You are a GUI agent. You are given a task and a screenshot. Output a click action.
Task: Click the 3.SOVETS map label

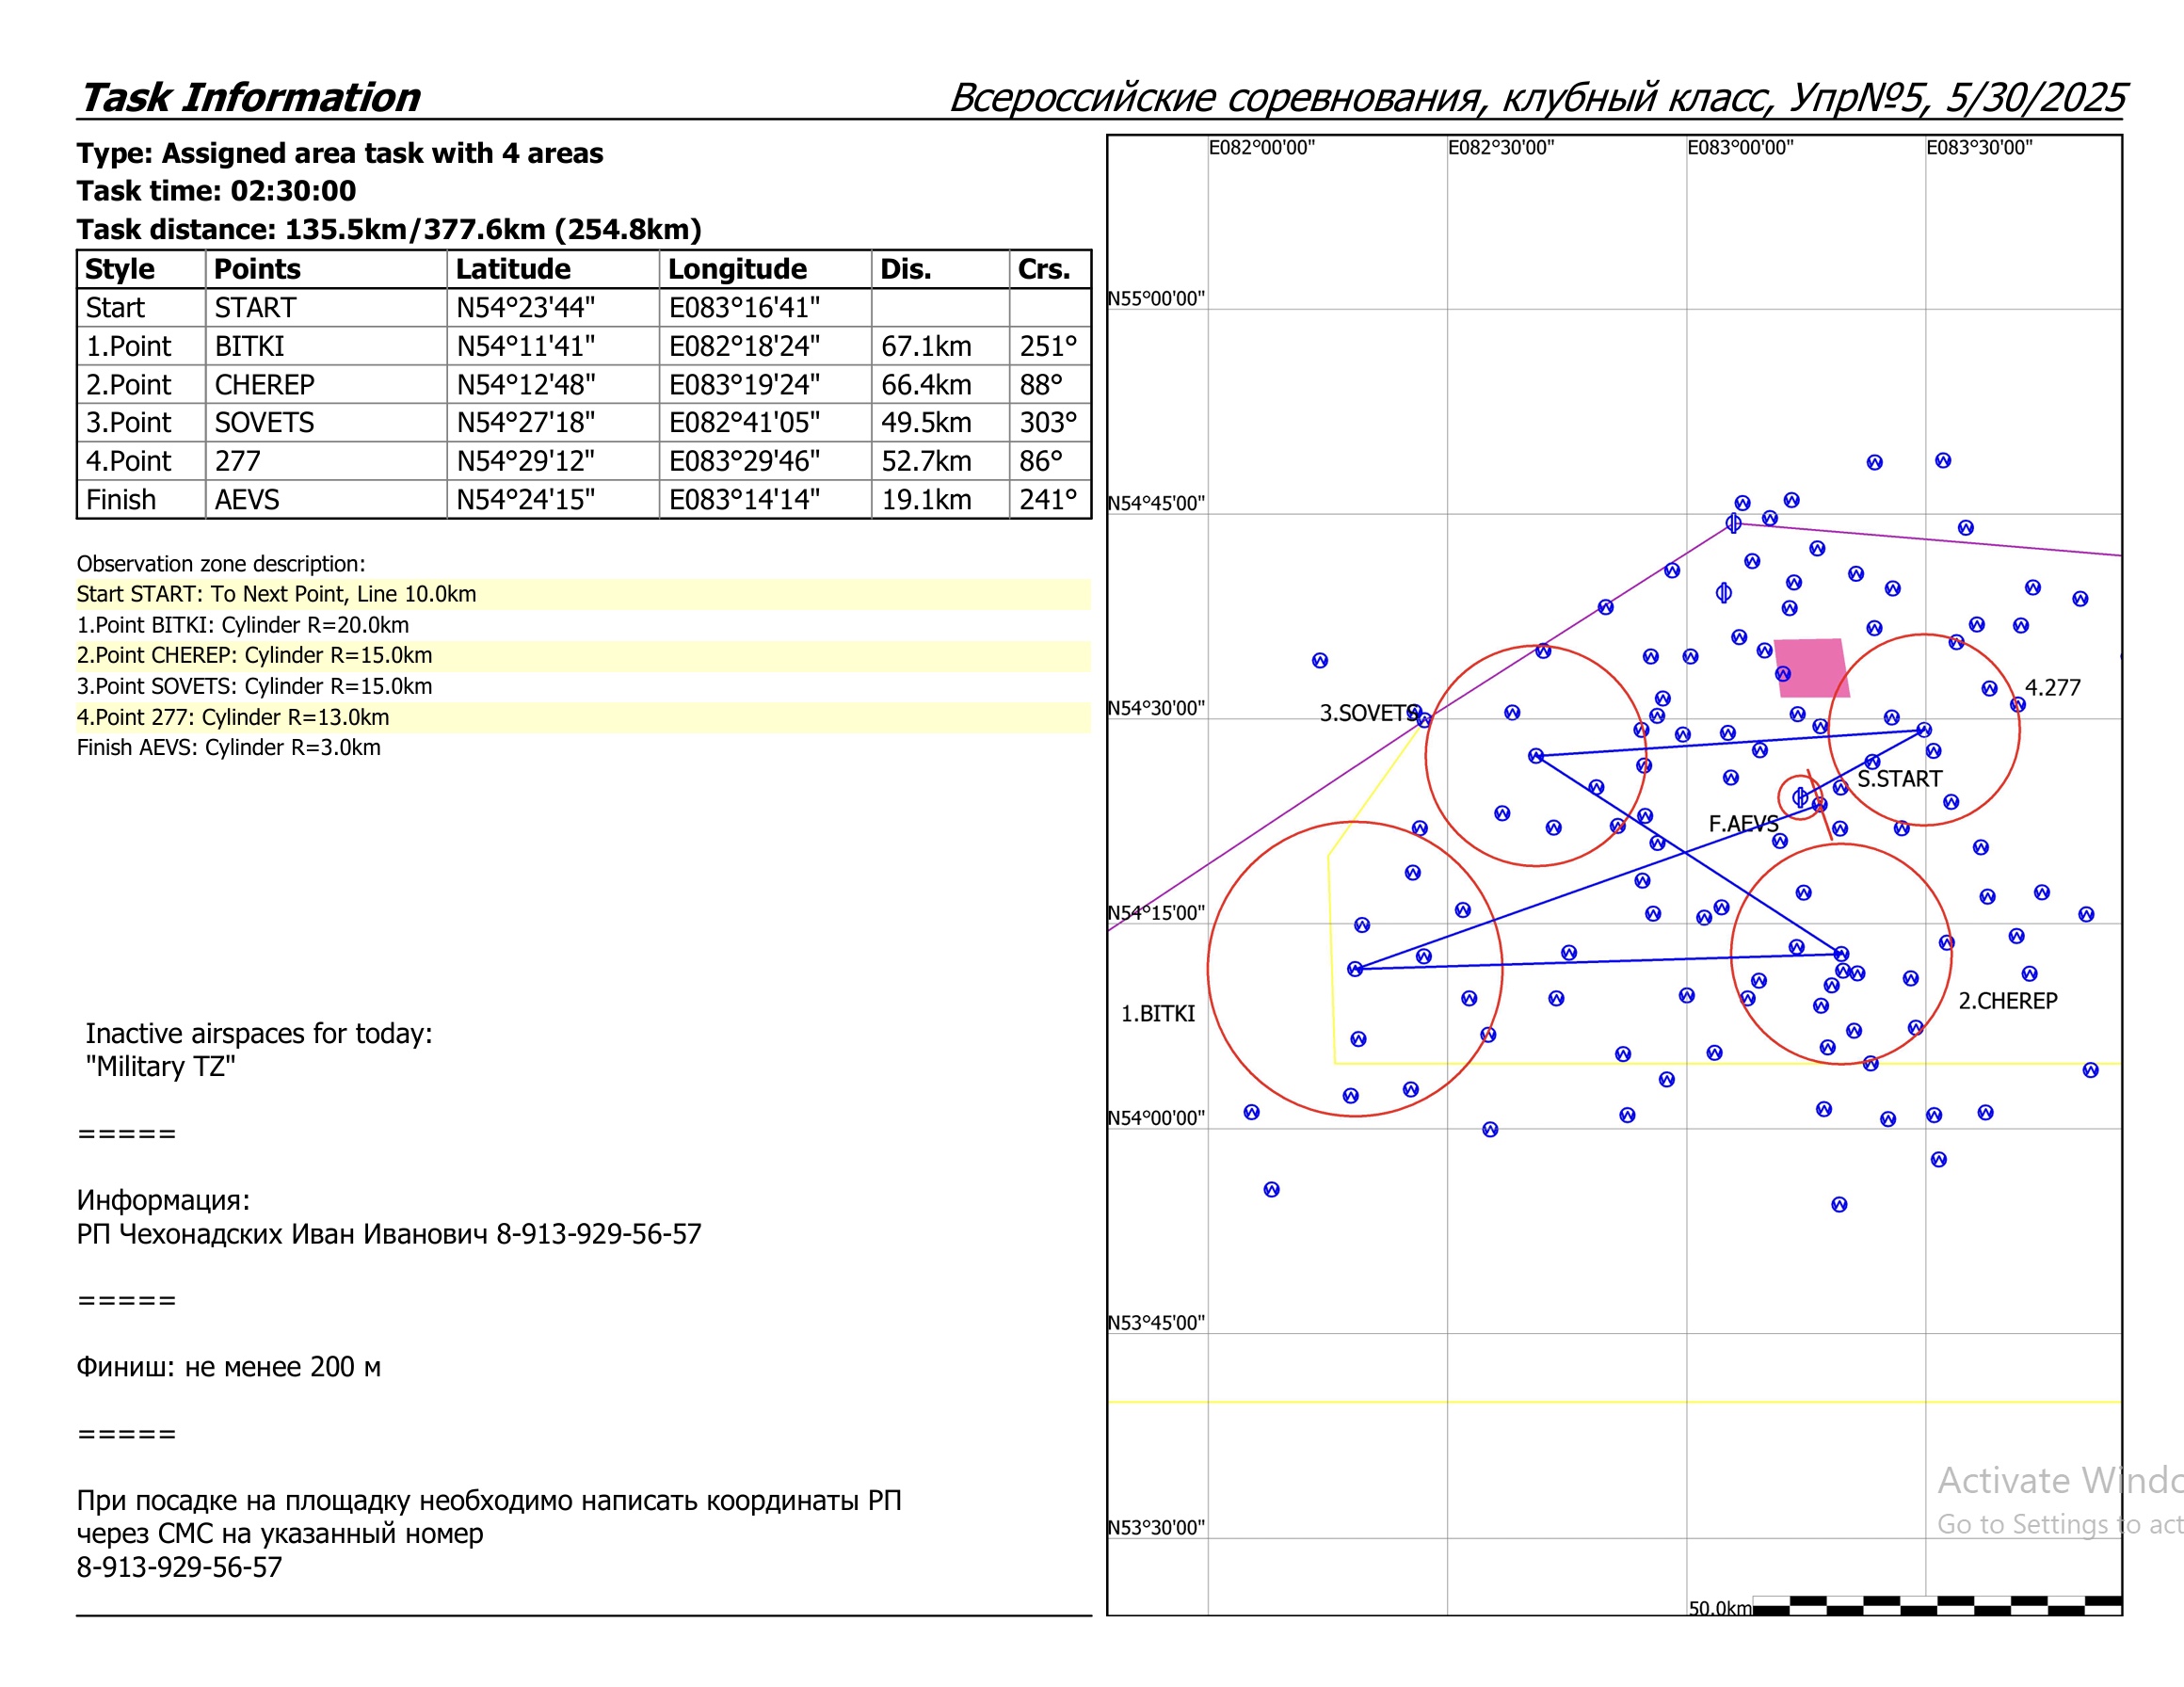[x=1366, y=713]
